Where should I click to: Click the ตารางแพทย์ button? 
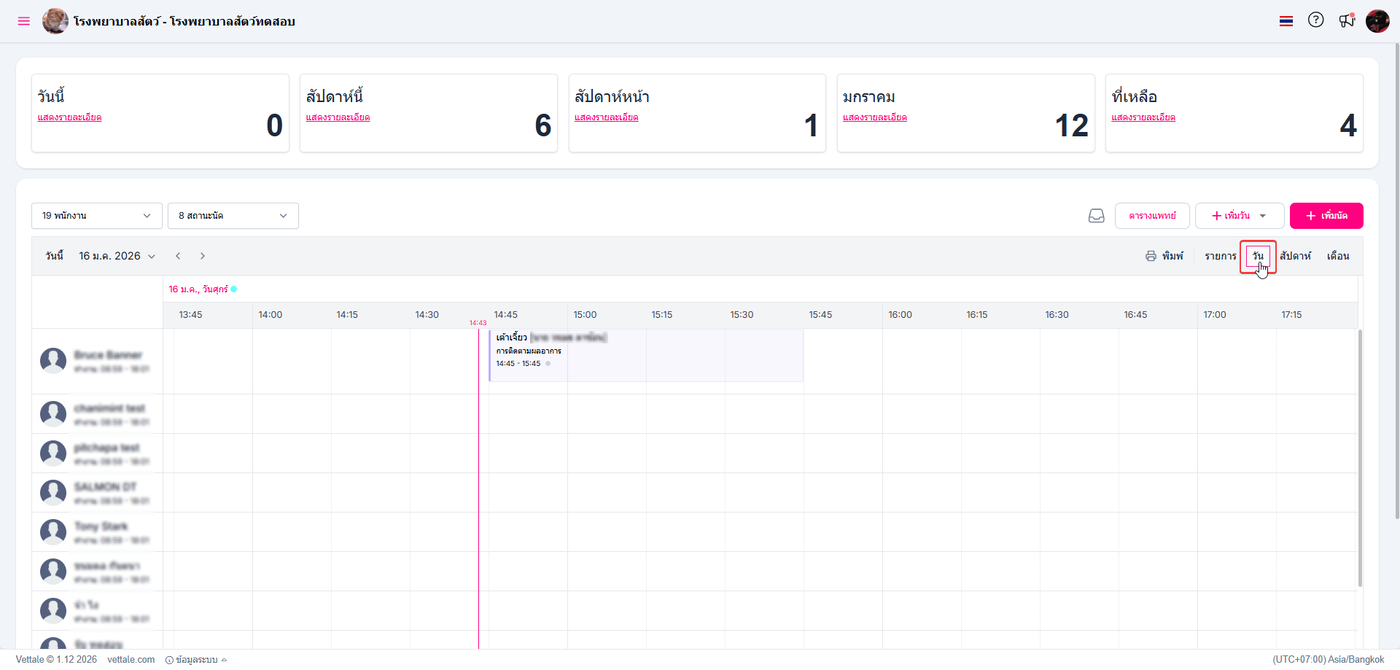point(1152,216)
